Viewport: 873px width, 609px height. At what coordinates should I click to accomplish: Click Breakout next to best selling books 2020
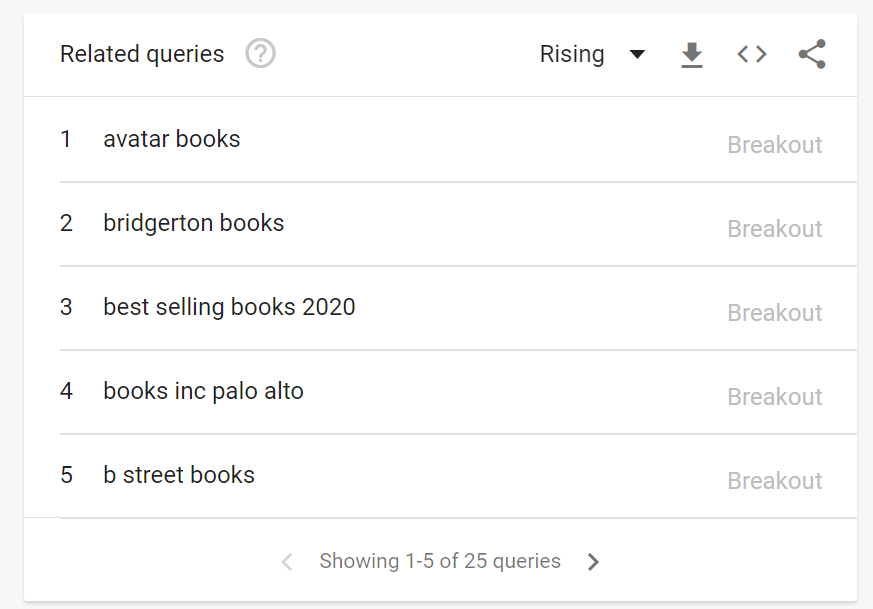(775, 313)
